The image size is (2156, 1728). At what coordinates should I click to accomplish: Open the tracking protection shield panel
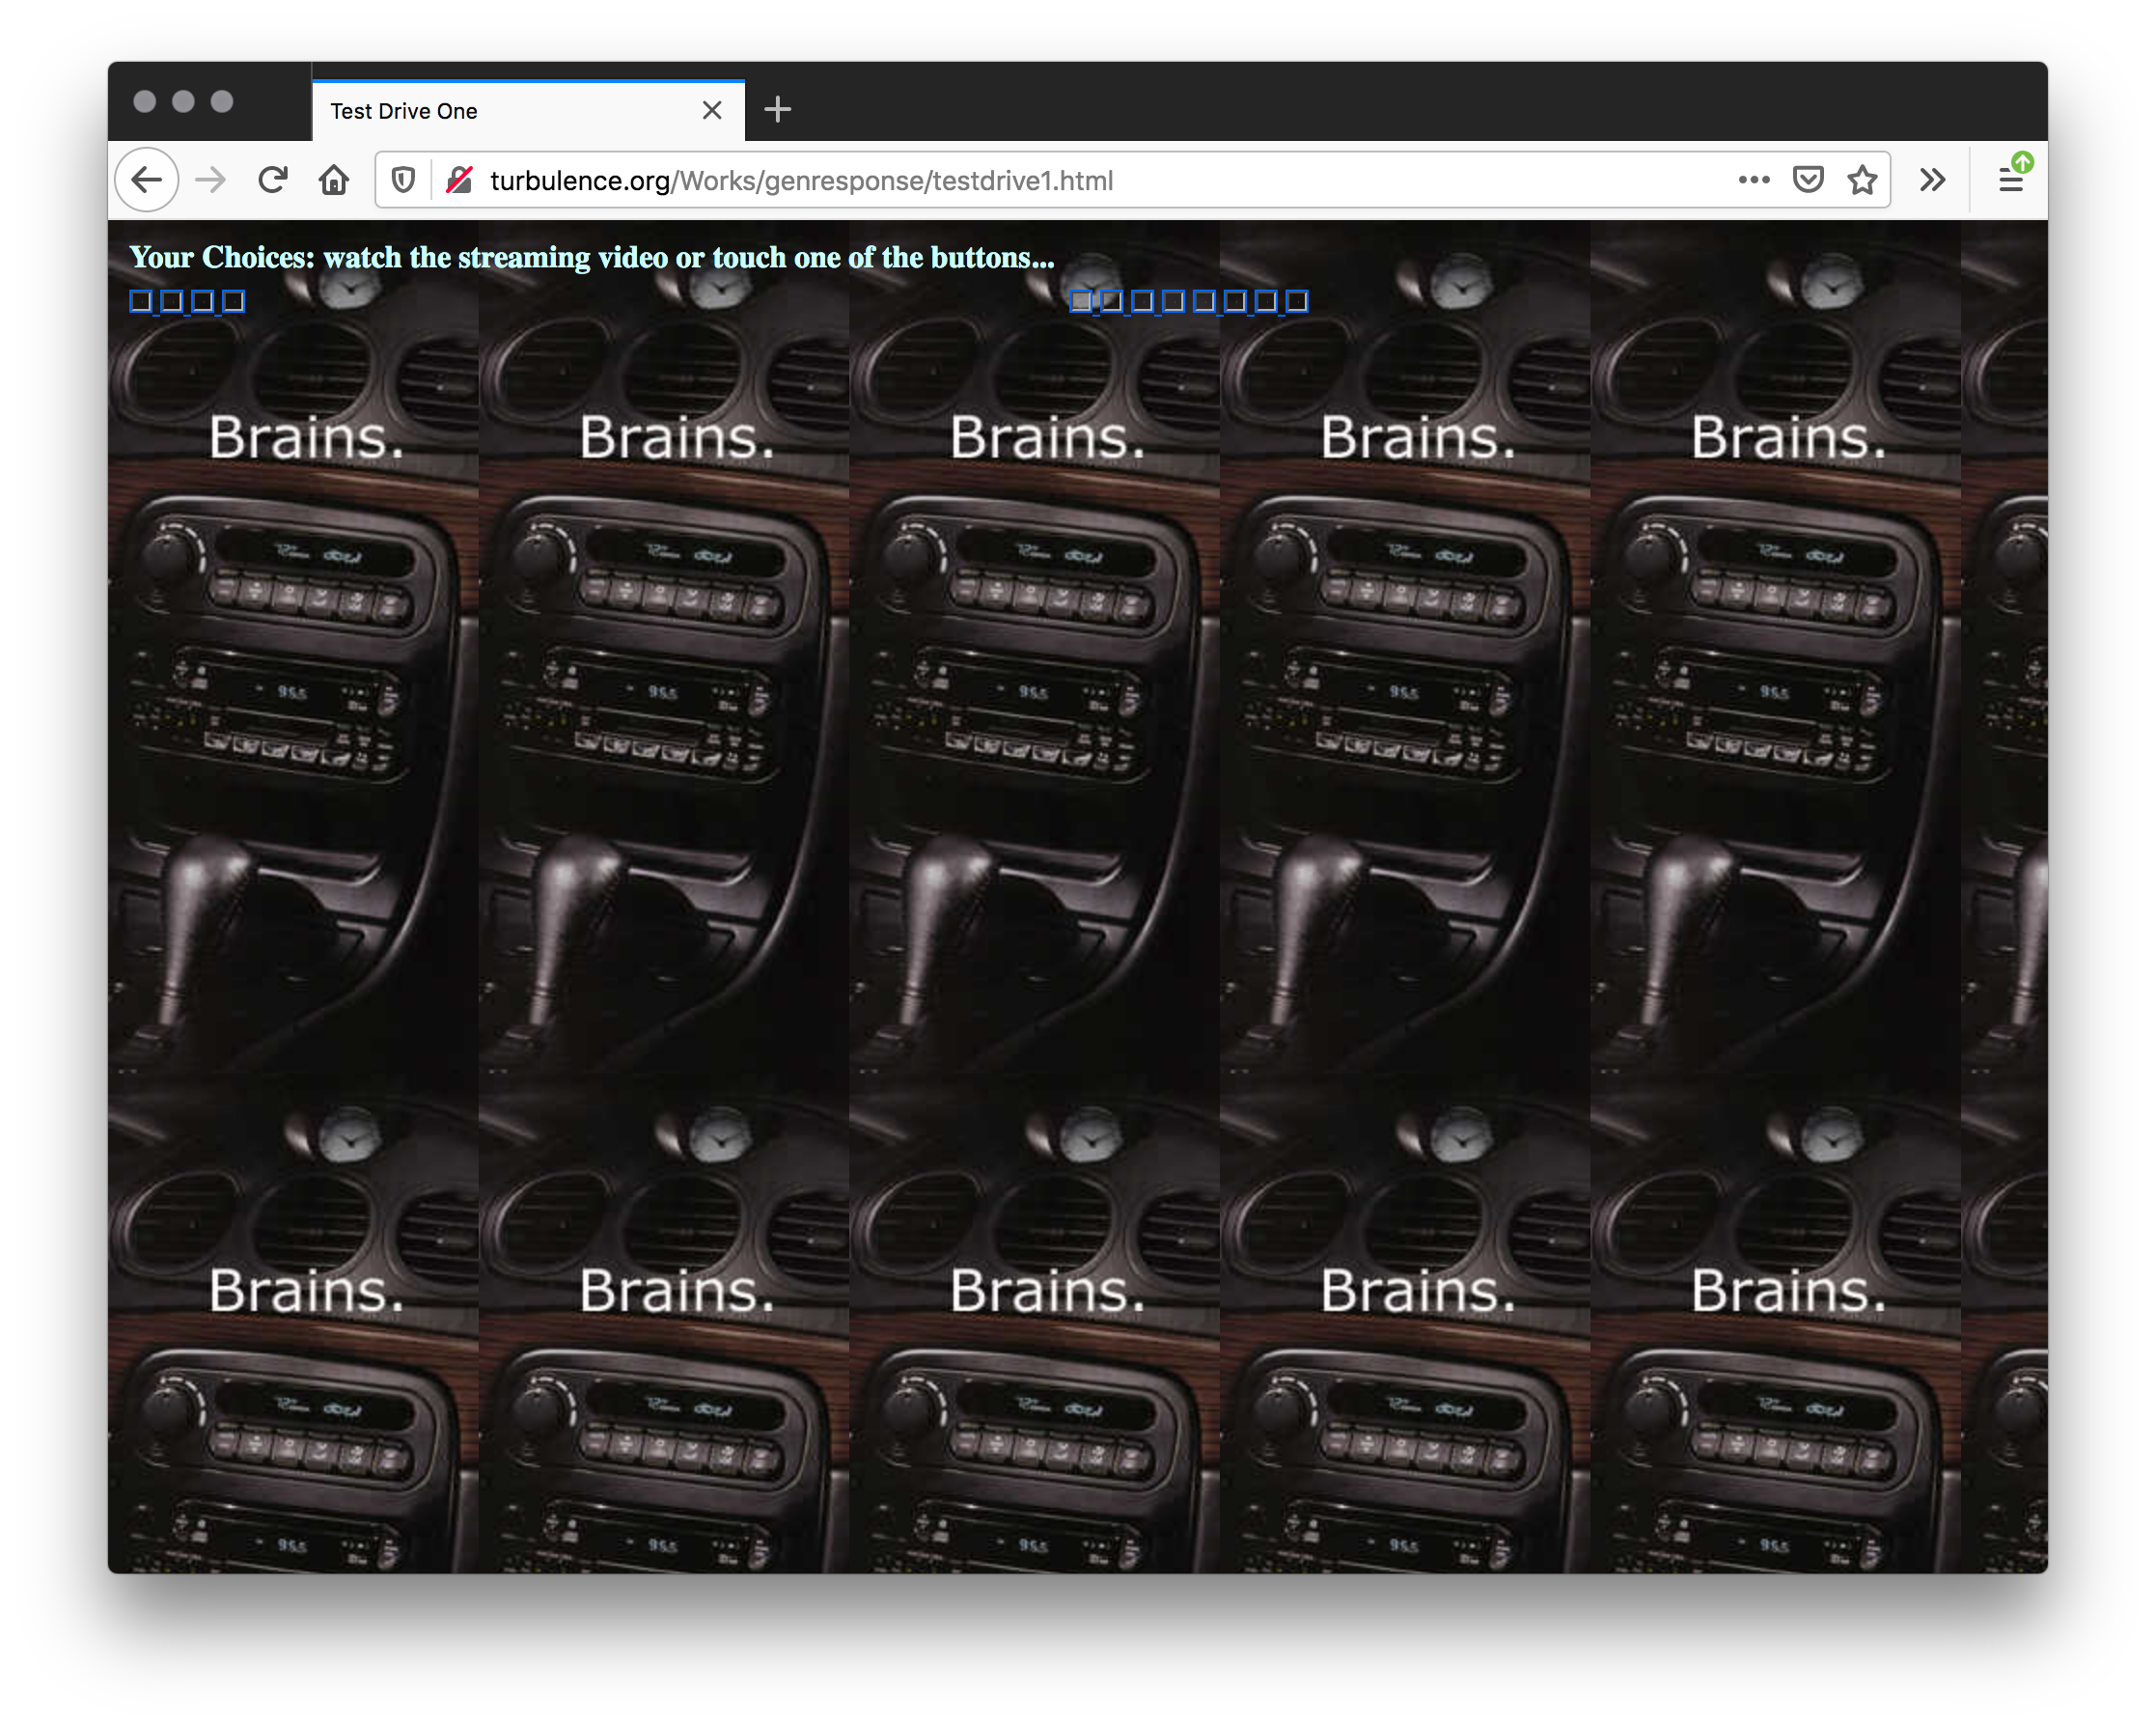click(403, 180)
